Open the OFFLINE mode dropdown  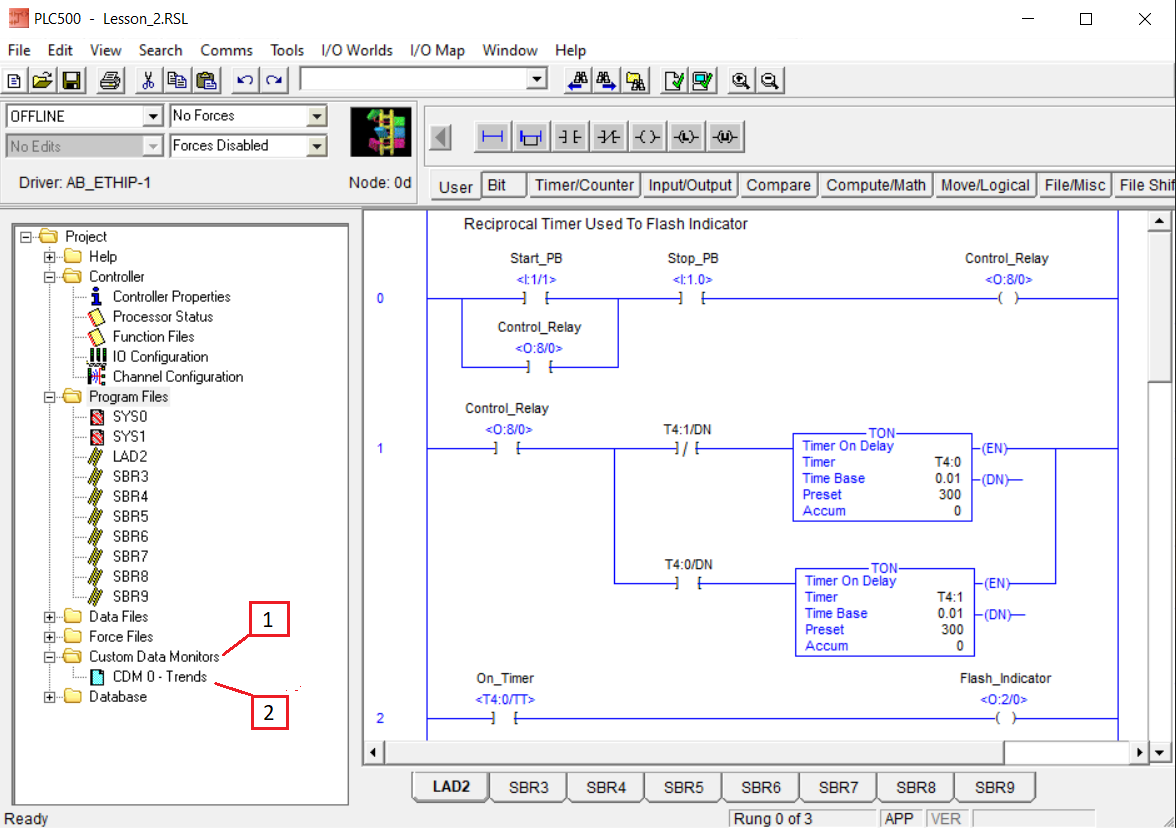[152, 116]
